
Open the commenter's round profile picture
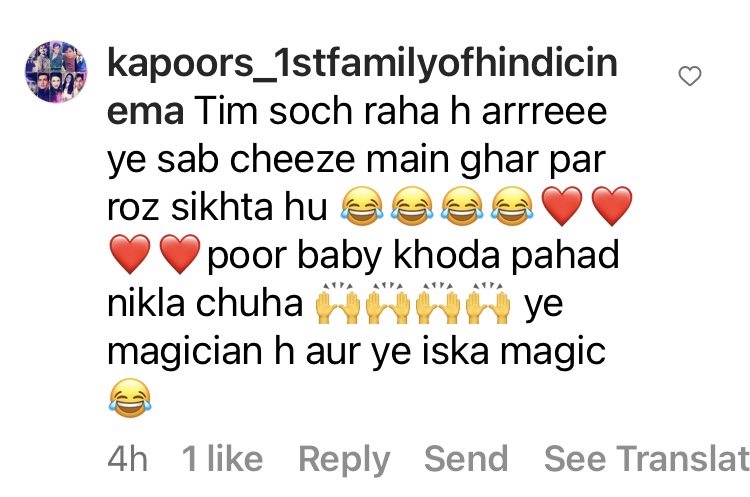pos(56,72)
